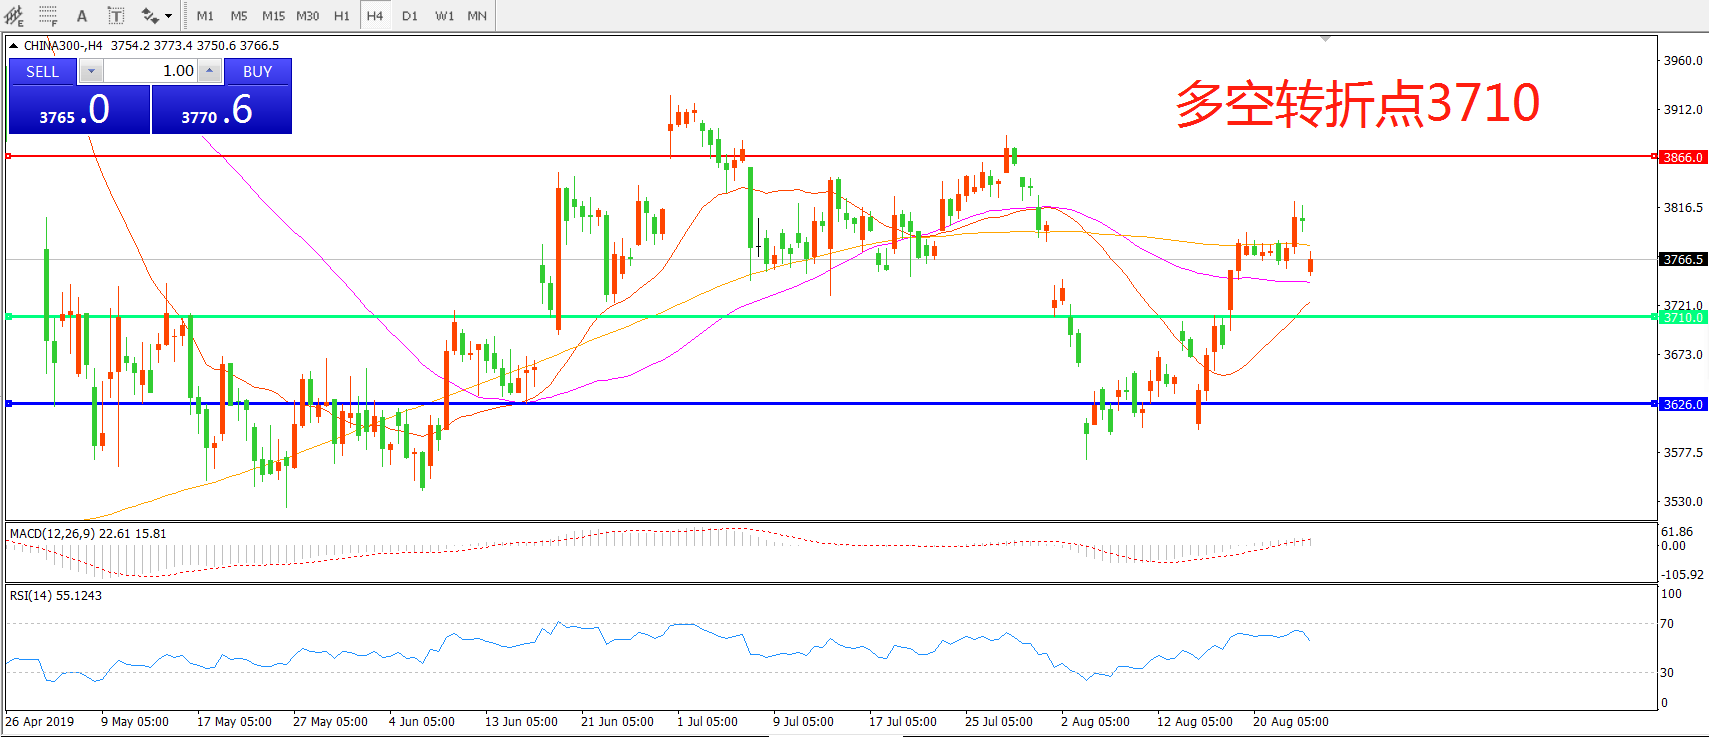Select the MN monthly timeframe

pos(477,16)
